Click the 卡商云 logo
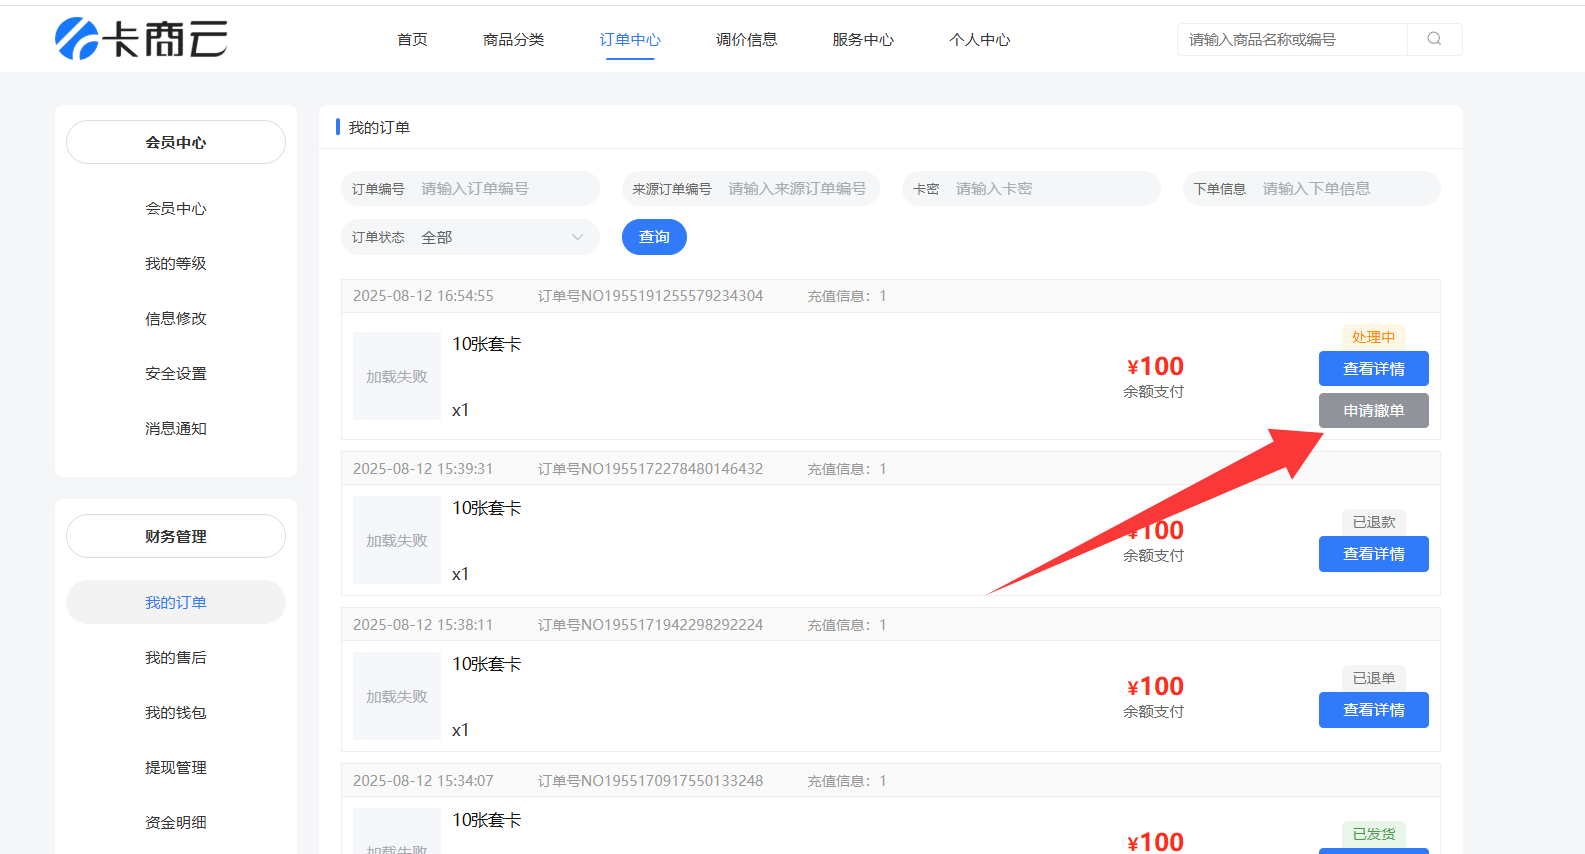This screenshot has width=1585, height=854. point(141,39)
